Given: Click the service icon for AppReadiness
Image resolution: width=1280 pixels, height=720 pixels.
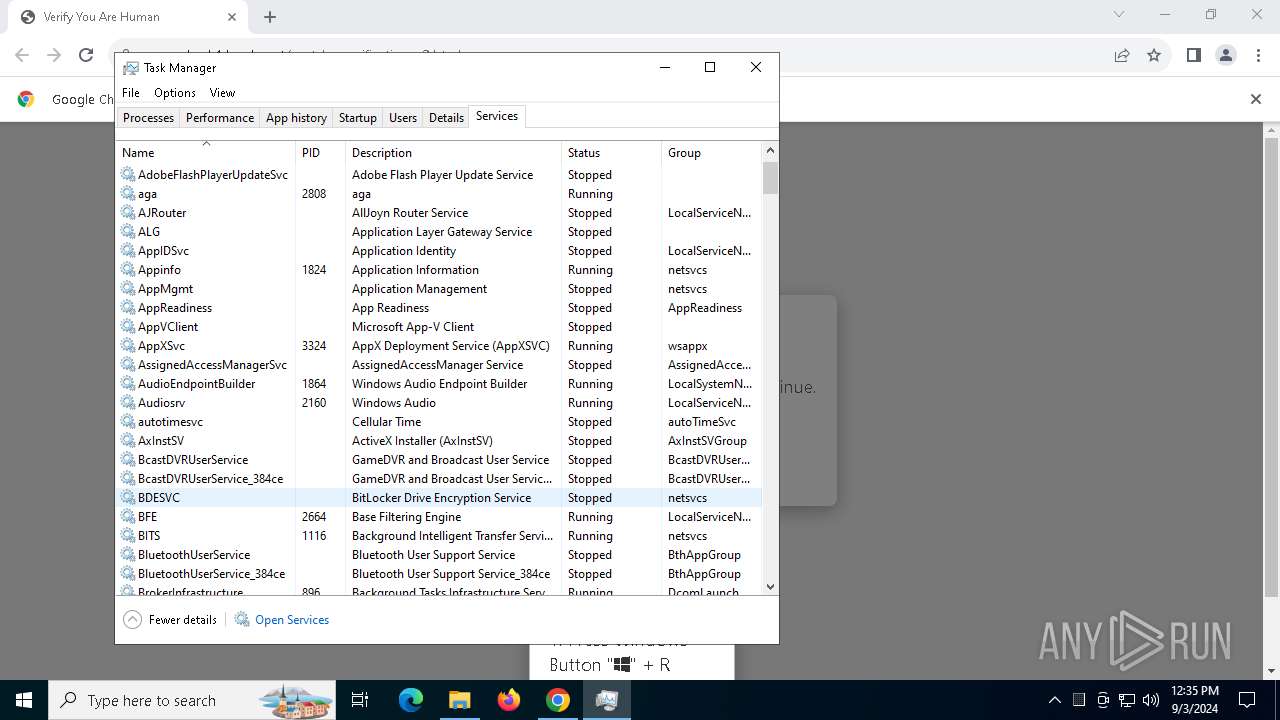Looking at the screenshot, I should tap(128, 307).
